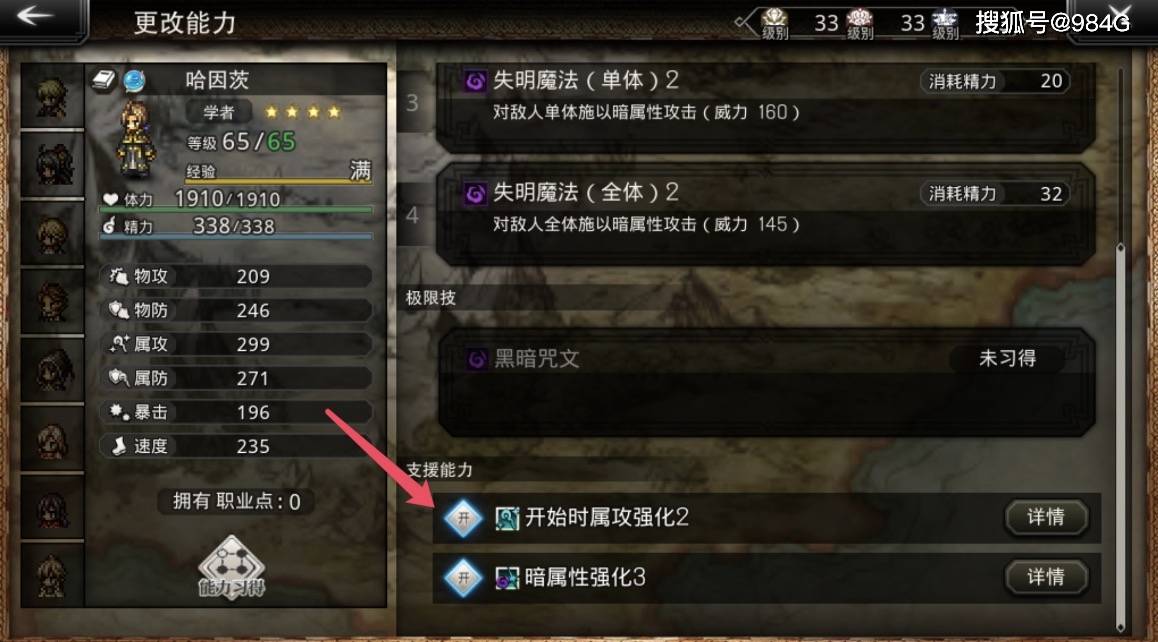Tap the back arrow in the header
Screen dimensions: 1158x642
click(x=34, y=16)
